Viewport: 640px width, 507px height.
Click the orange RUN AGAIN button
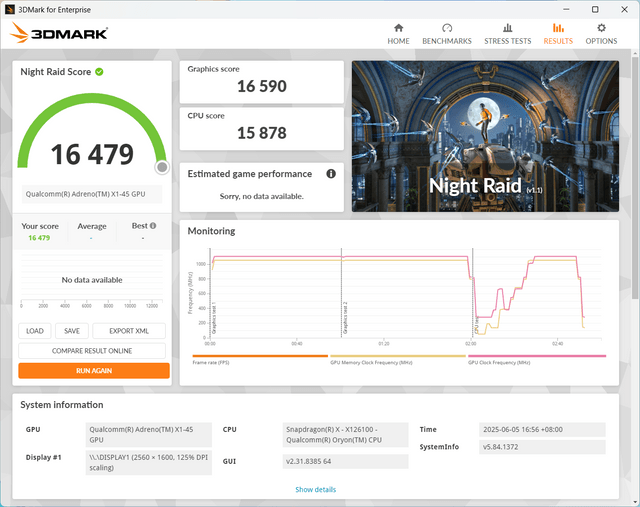tap(94, 371)
